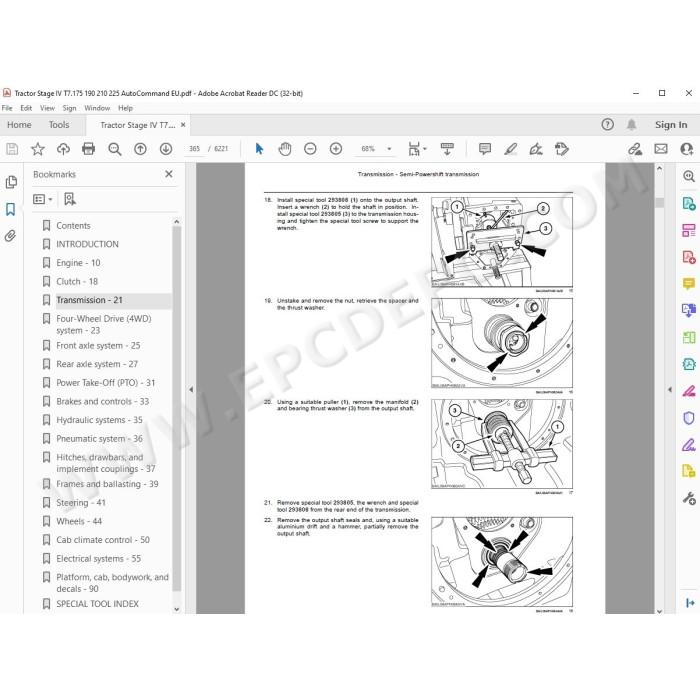This screenshot has width=700, height=700.
Task: Open Protect shield tool in right pane
Action: [x=688, y=418]
